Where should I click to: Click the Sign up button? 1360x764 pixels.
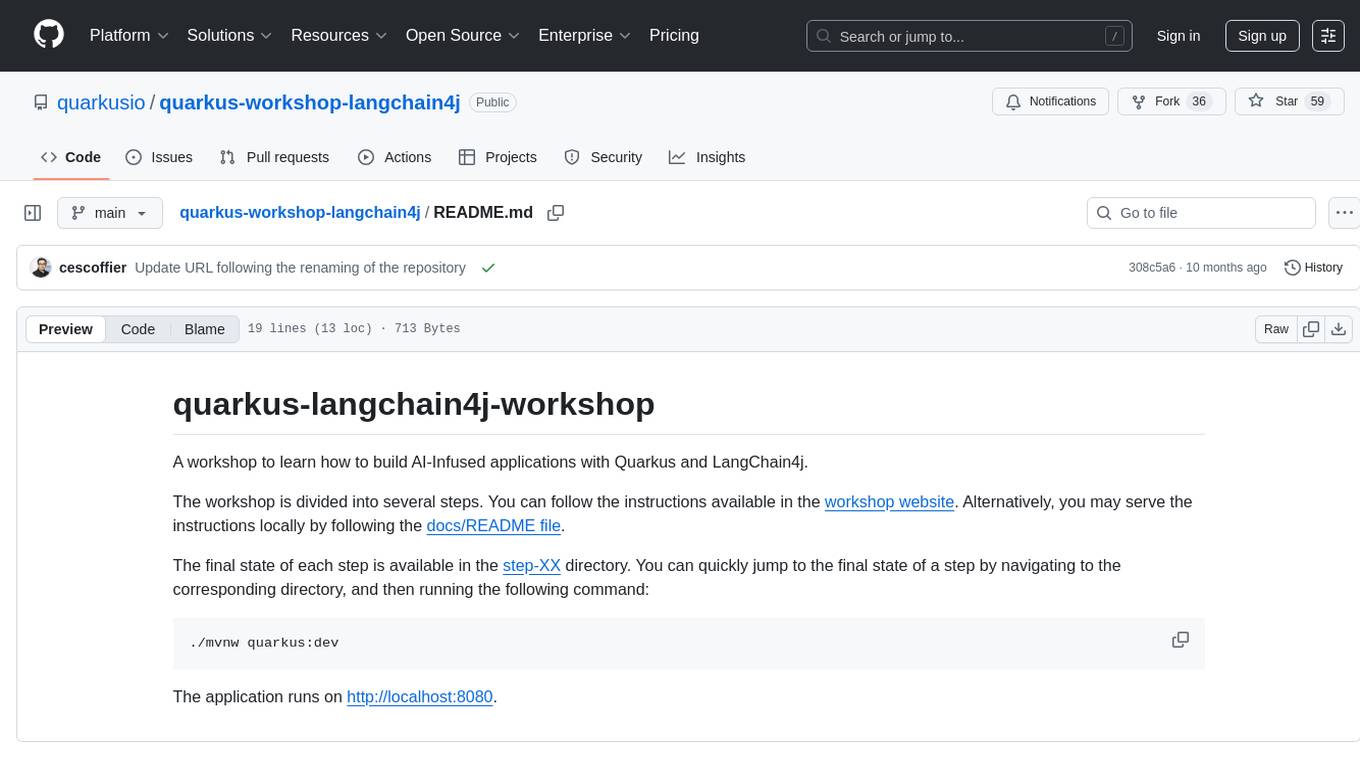click(x=1262, y=35)
